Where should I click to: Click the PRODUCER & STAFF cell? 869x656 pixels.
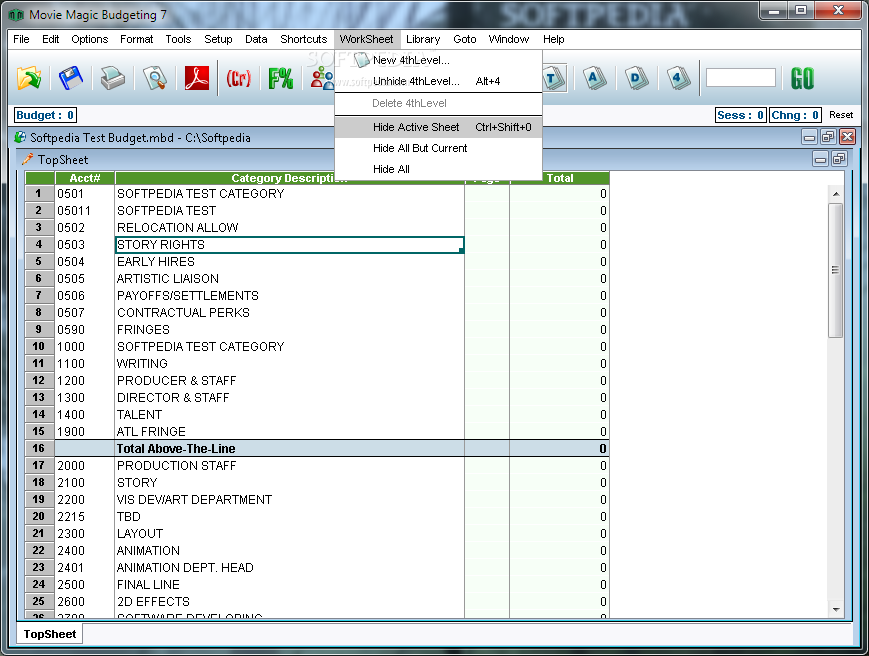coord(289,381)
